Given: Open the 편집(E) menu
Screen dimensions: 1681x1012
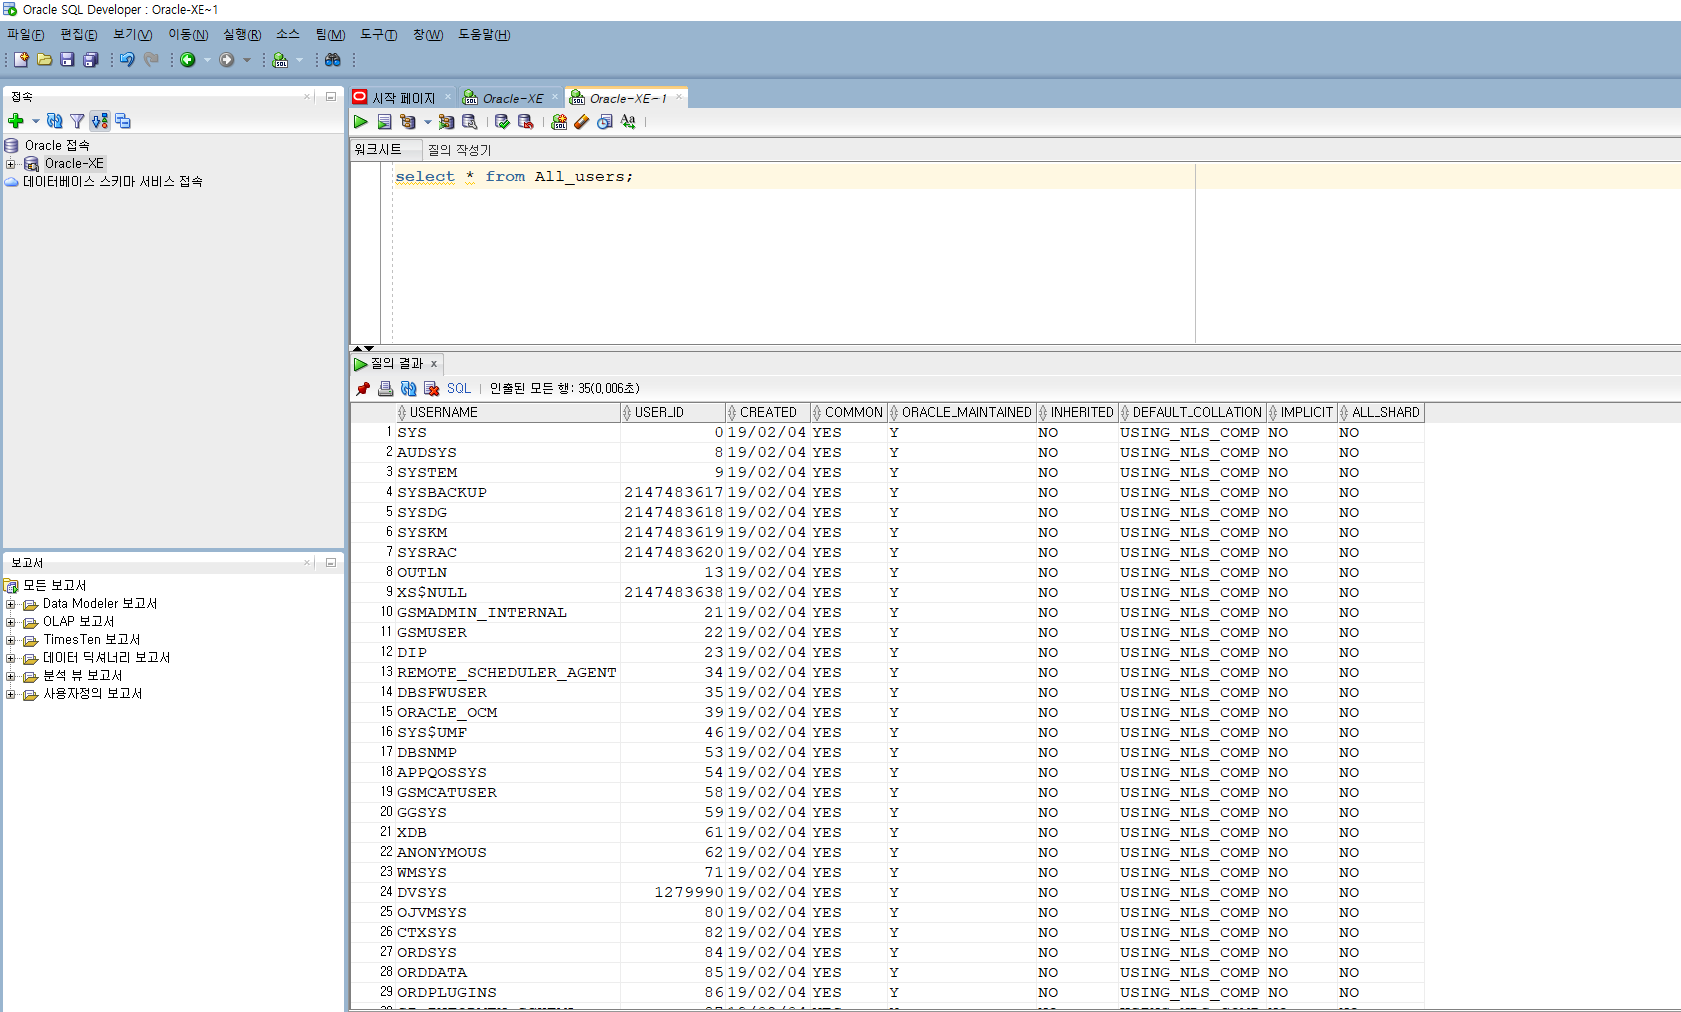Looking at the screenshot, I should tap(79, 35).
